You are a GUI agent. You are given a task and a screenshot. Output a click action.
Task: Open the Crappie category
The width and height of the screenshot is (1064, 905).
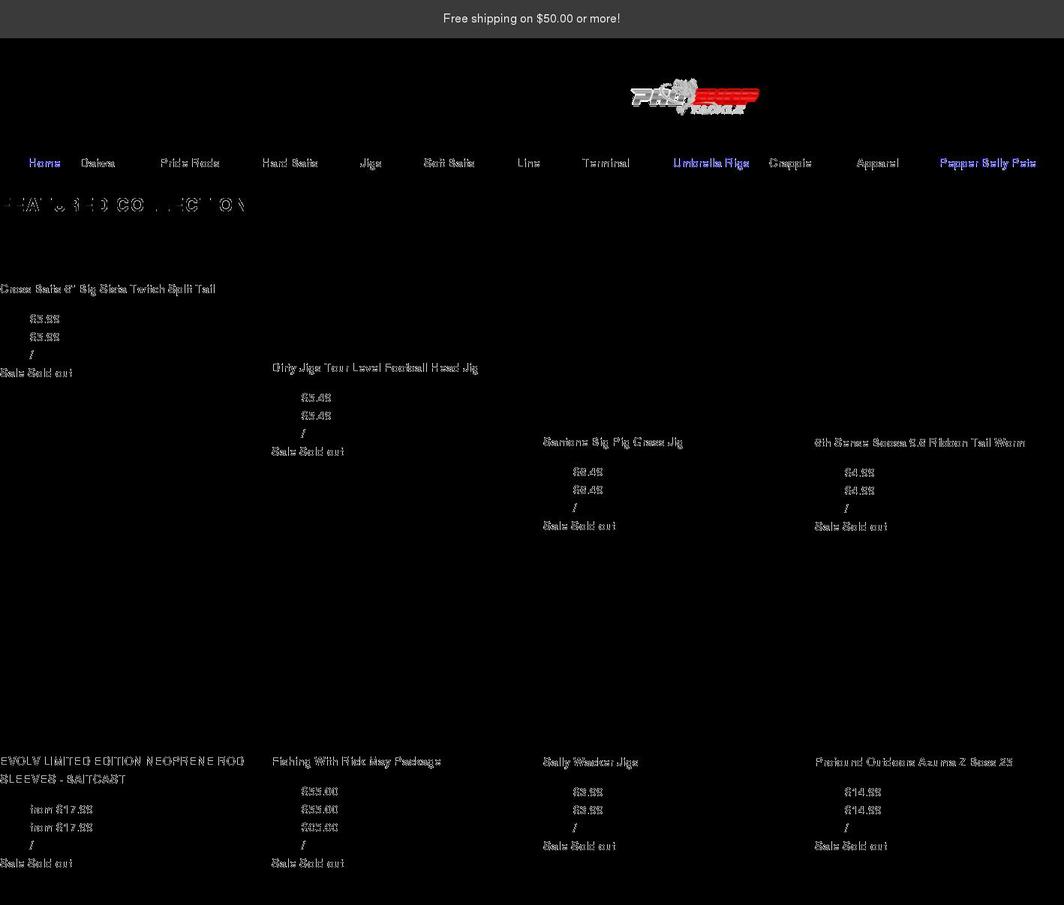click(790, 163)
